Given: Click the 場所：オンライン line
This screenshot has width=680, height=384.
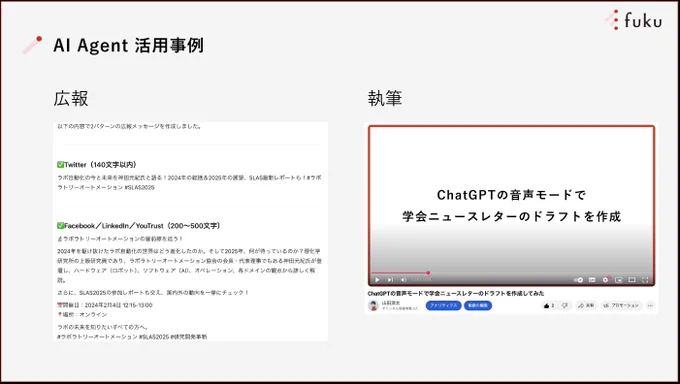Looking at the screenshot, I should (x=82, y=314).
